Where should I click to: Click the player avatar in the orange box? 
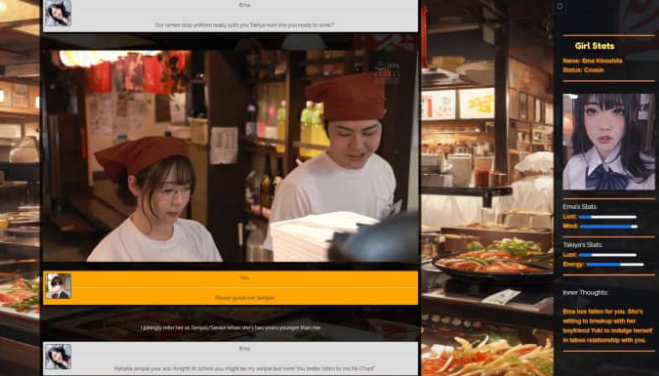pos(58,286)
